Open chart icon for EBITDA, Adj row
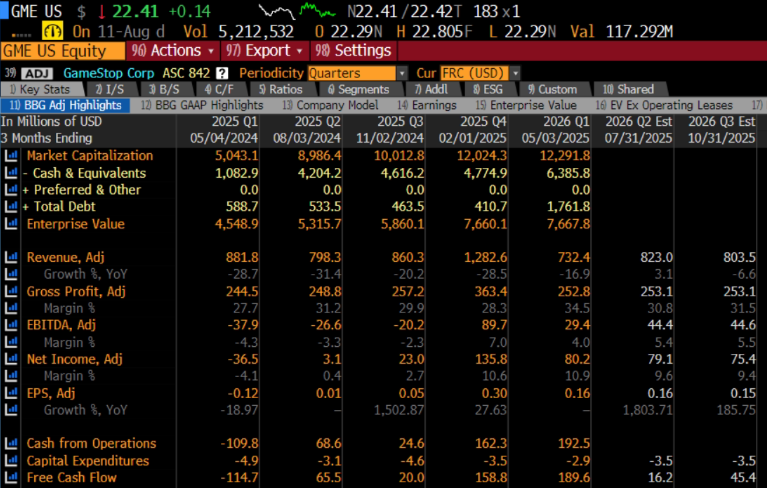 click(x=11, y=325)
